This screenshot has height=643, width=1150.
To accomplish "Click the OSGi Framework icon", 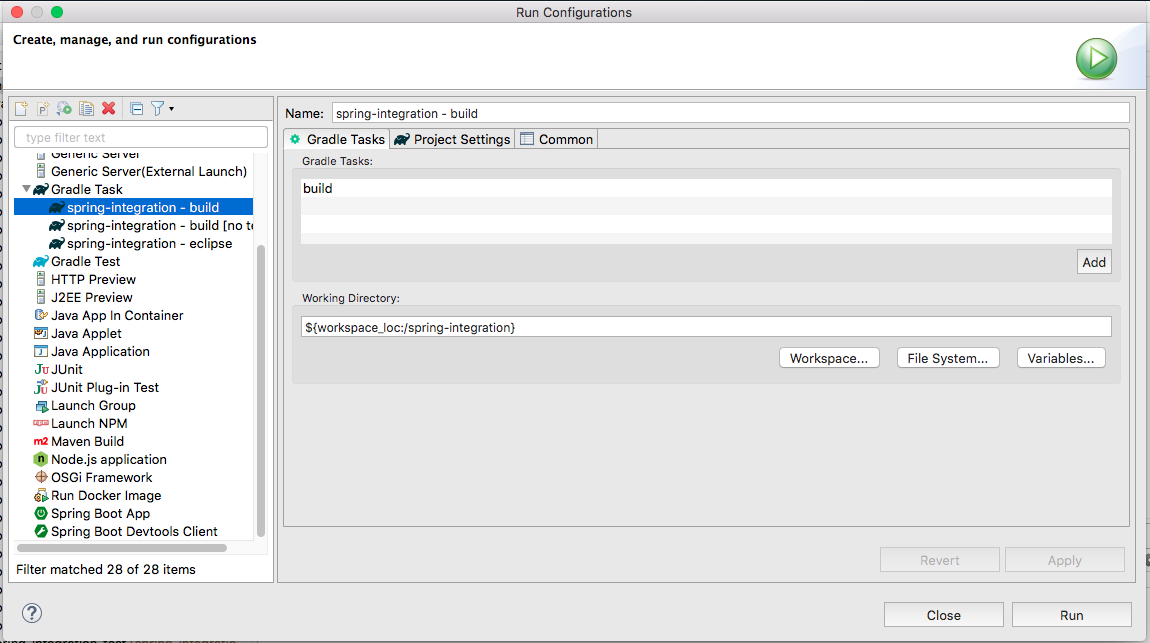I will [41, 477].
